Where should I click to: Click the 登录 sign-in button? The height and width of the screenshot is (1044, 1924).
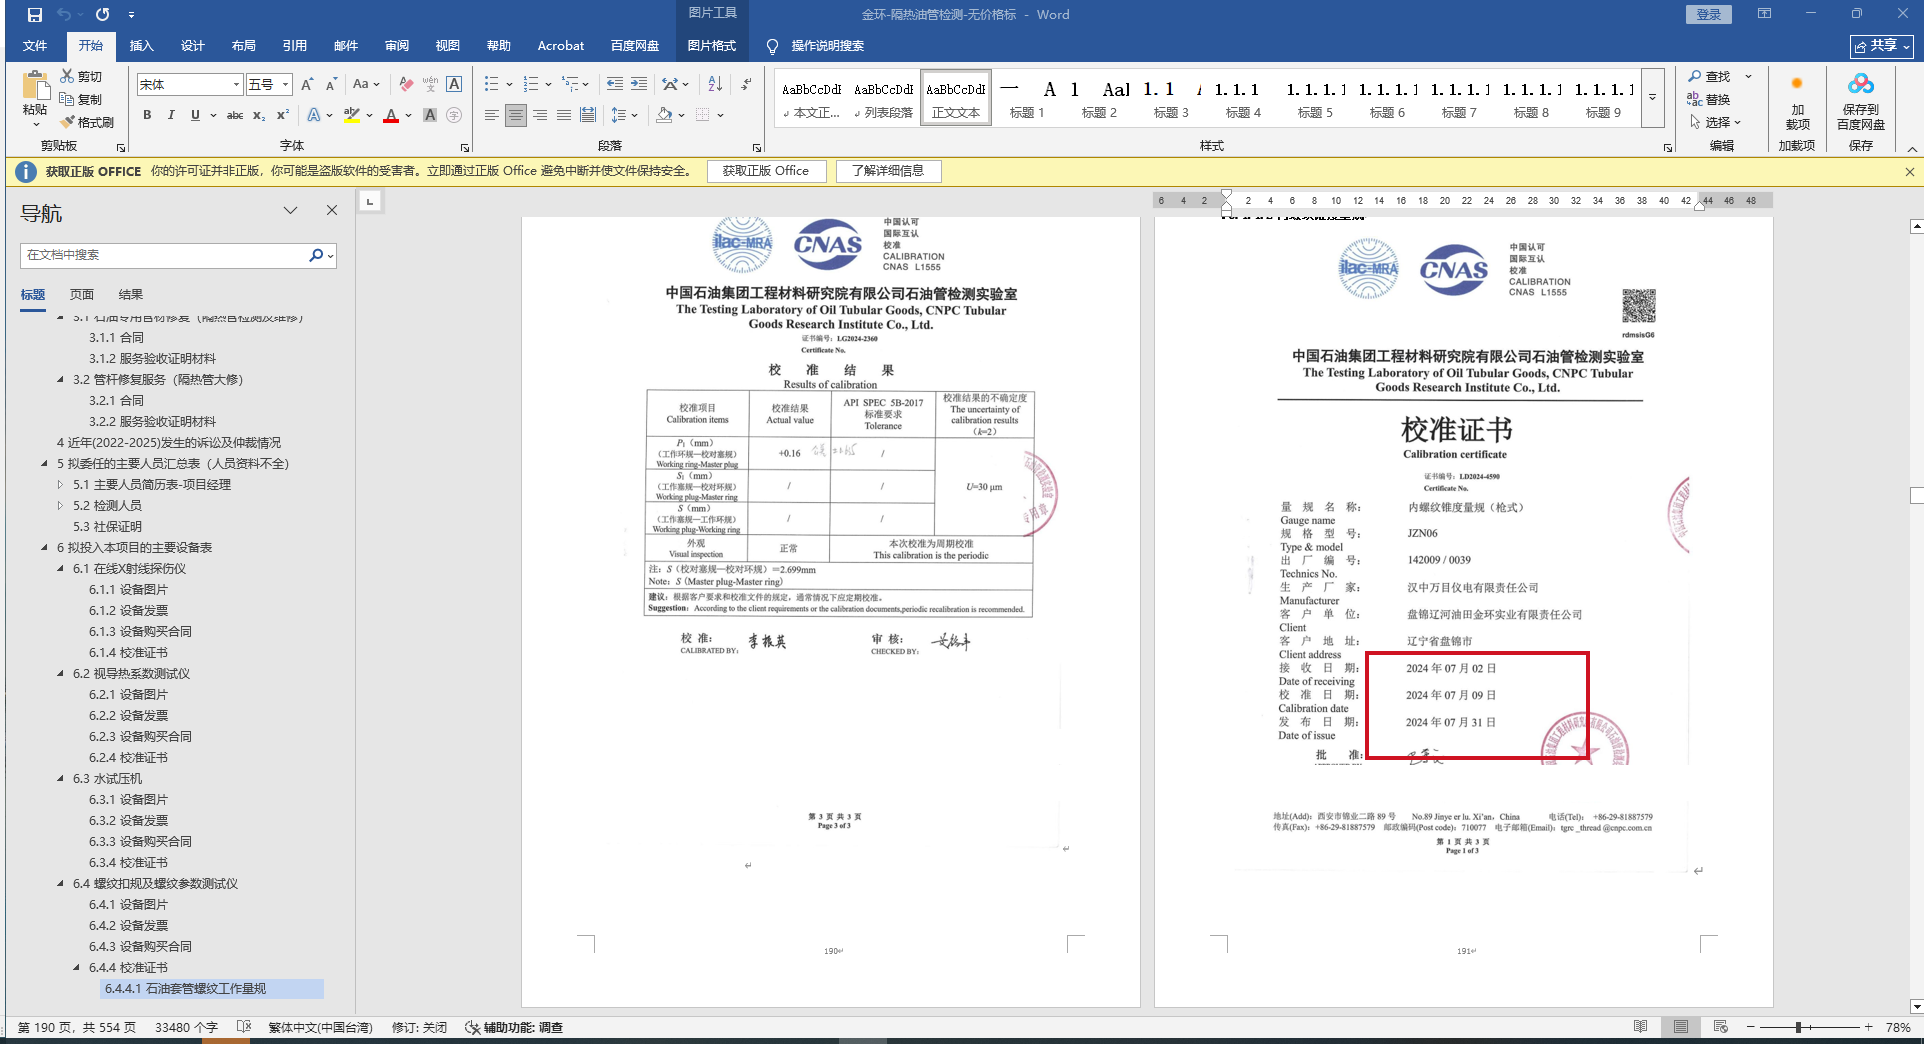(x=1709, y=14)
